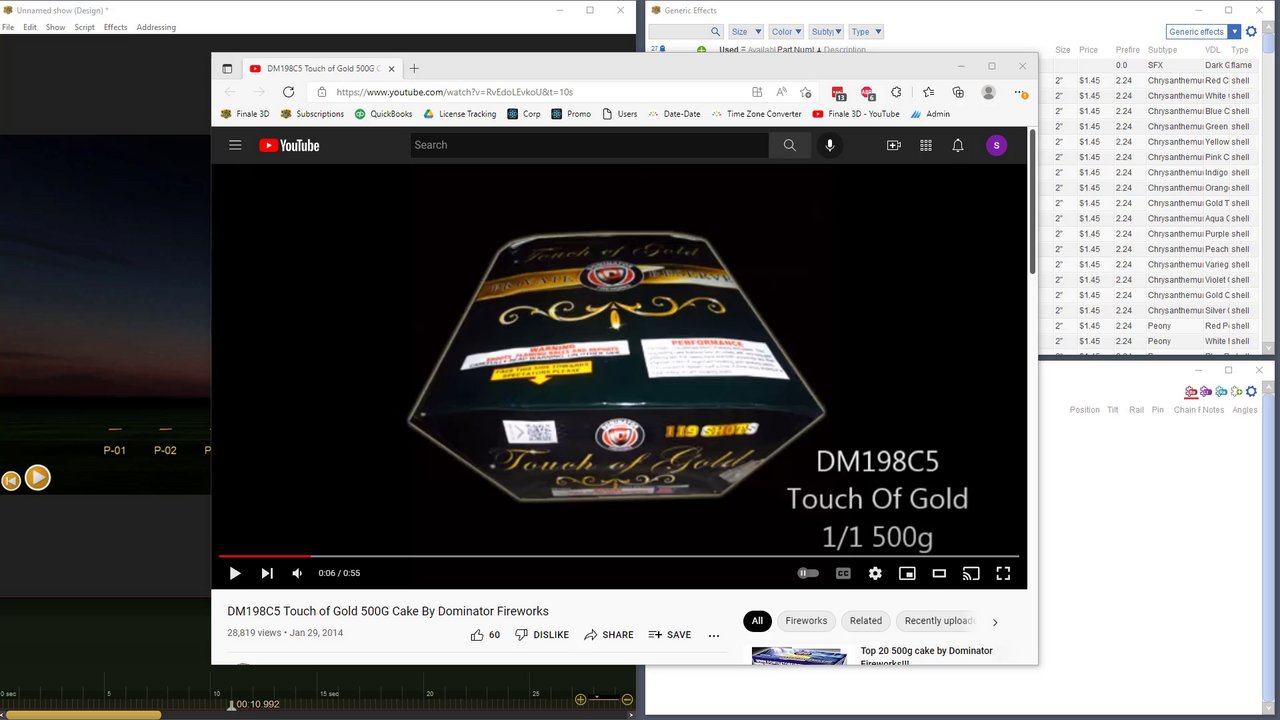
Task: Open browser favorites list icon
Action: pos(929,92)
